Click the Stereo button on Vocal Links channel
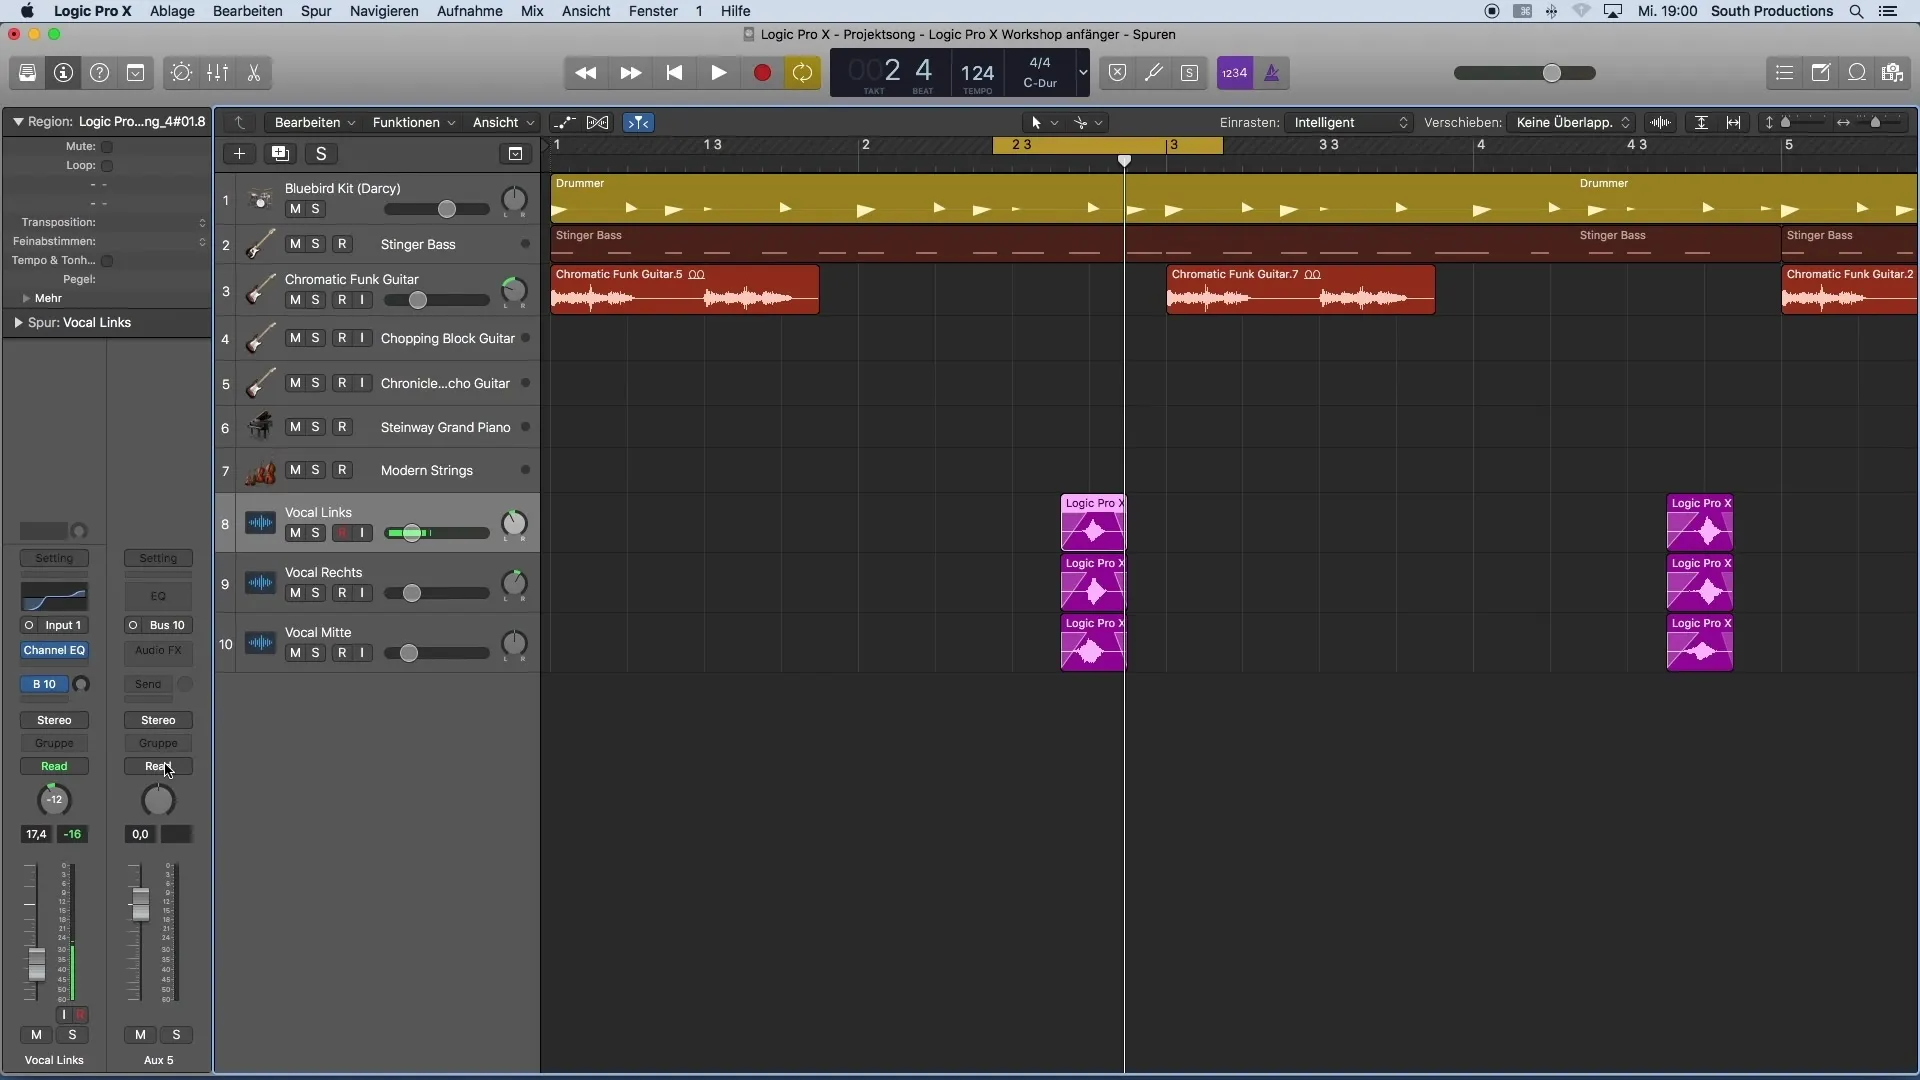This screenshot has width=1920, height=1080. [x=53, y=719]
